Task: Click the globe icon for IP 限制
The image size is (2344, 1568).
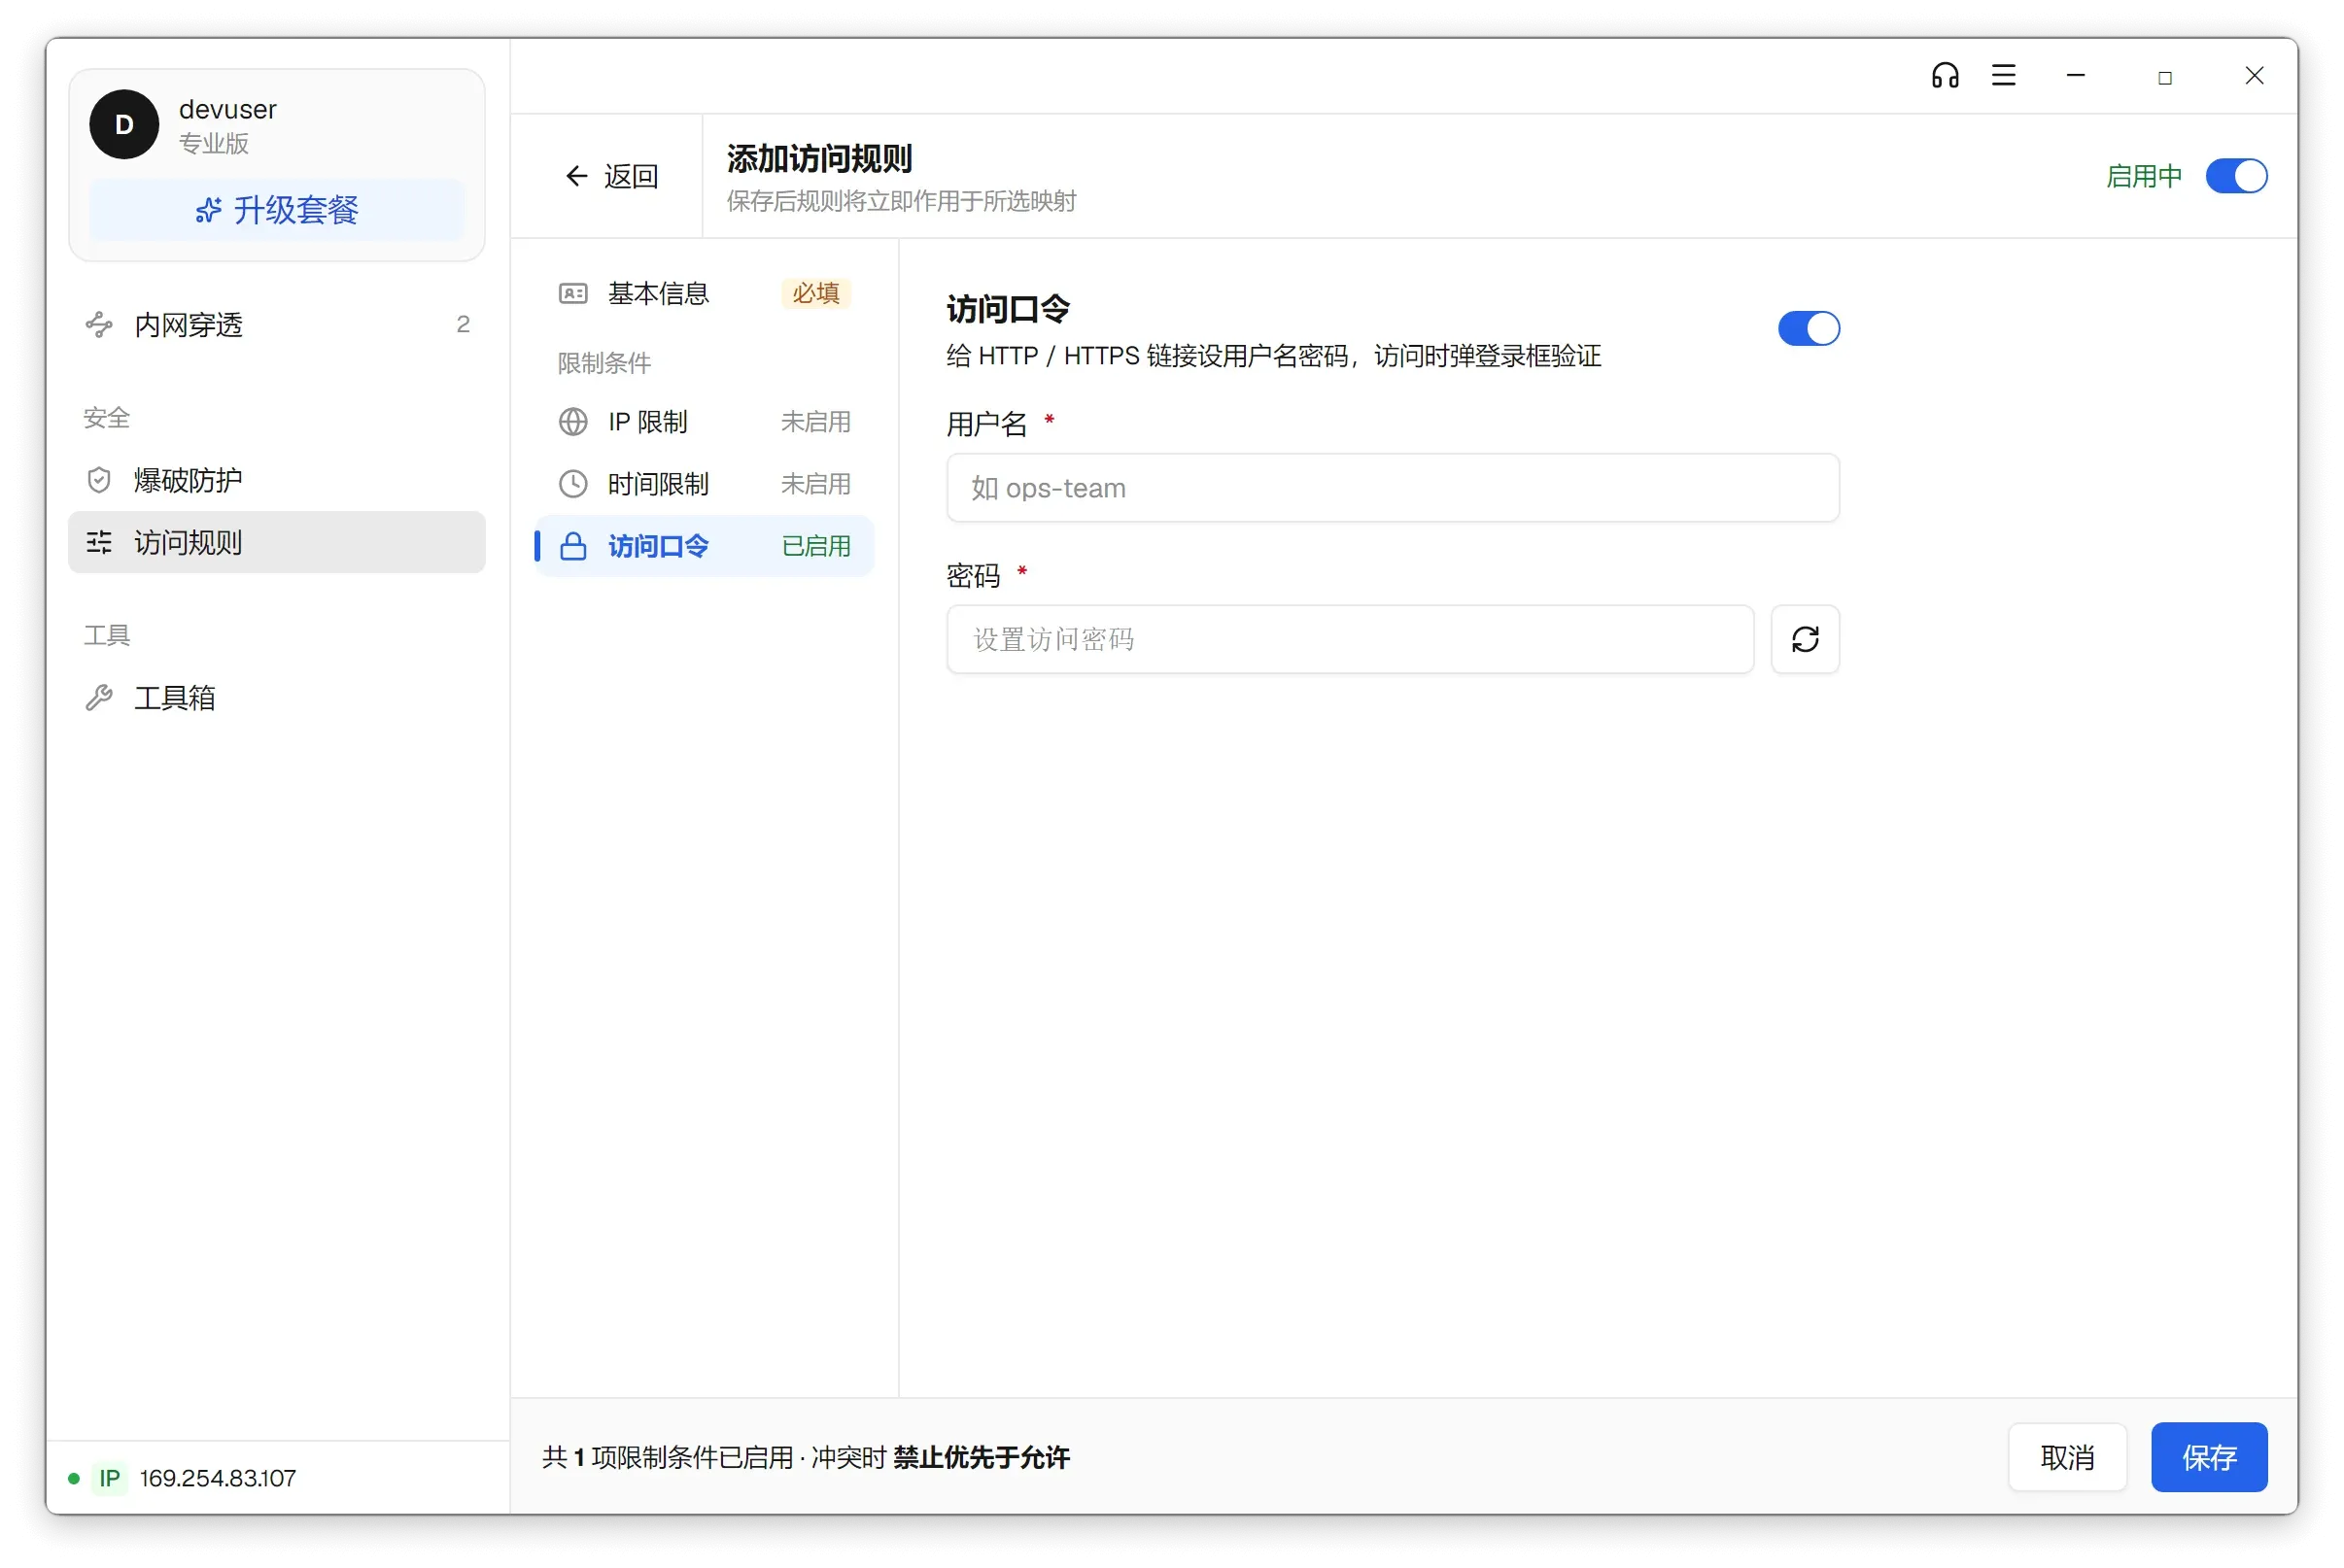Action: tap(573, 422)
